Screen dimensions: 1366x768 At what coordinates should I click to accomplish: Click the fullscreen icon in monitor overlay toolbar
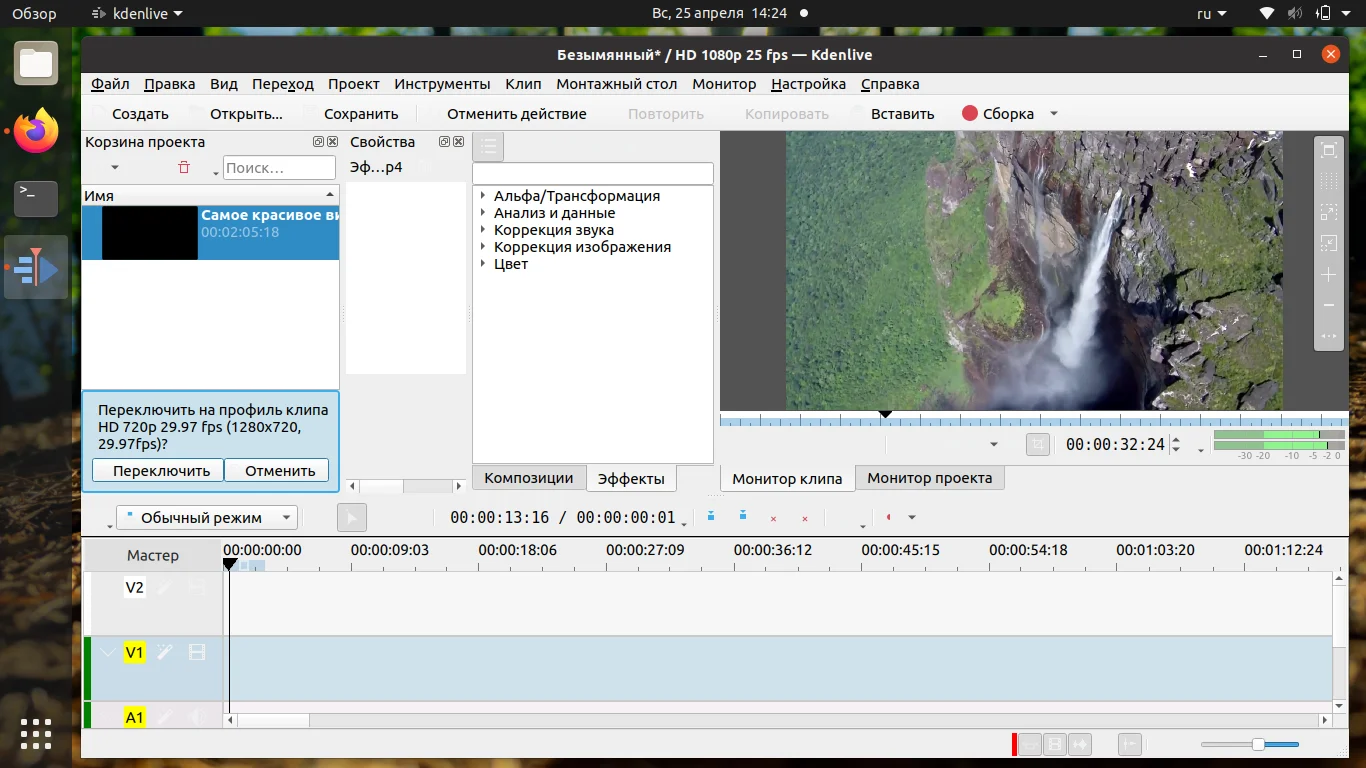(1328, 151)
